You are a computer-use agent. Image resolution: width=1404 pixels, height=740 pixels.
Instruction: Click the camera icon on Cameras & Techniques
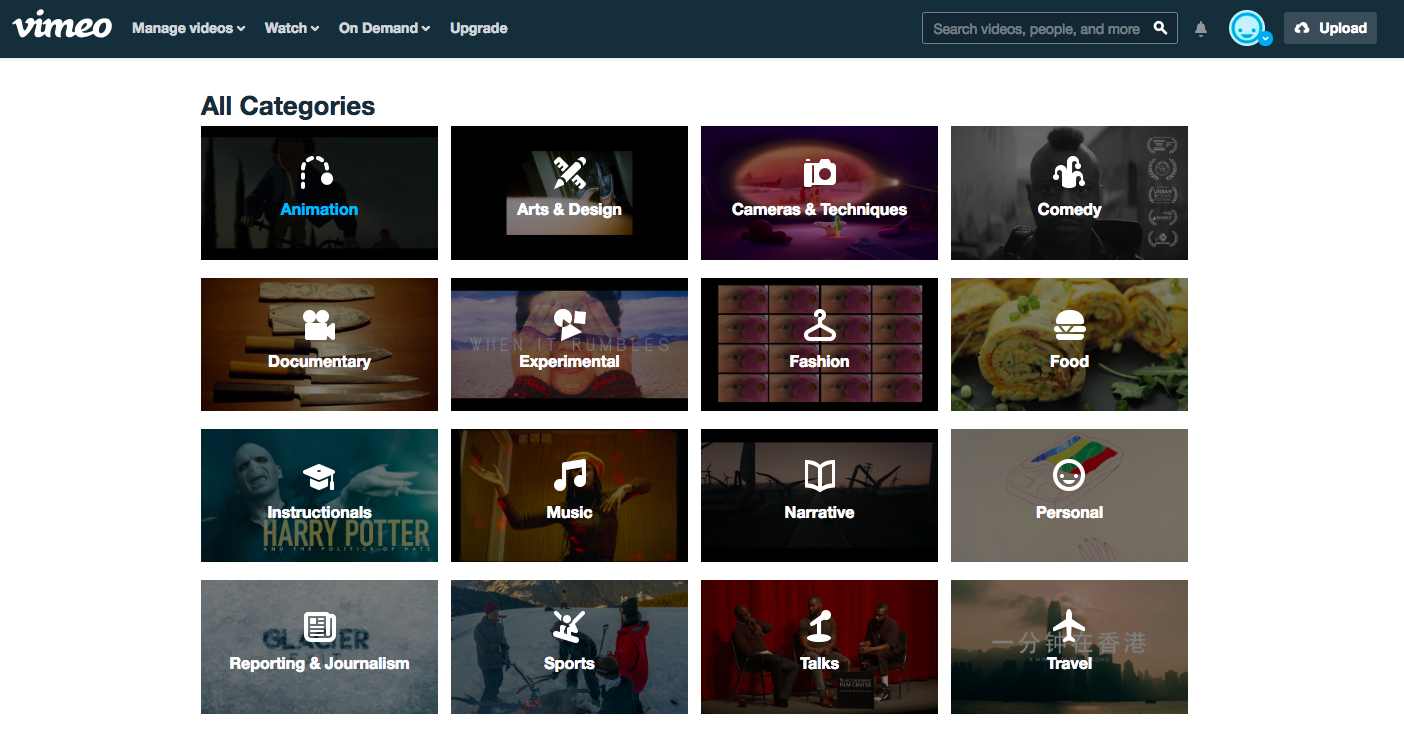[x=819, y=172]
